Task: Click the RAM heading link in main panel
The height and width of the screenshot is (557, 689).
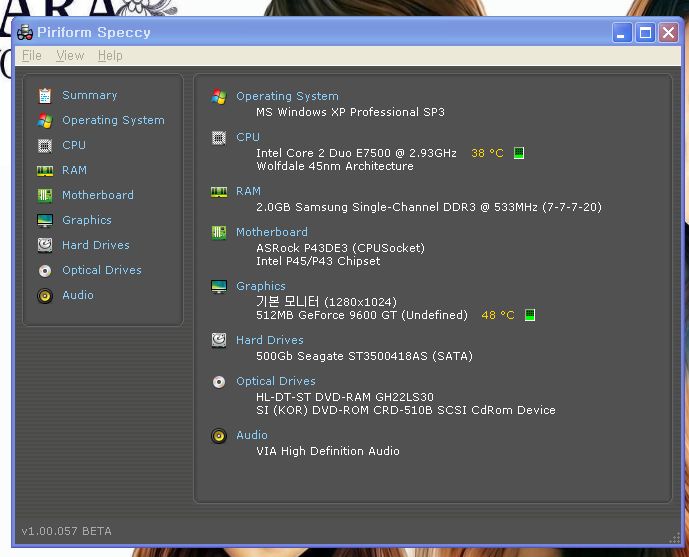Action: [x=248, y=191]
